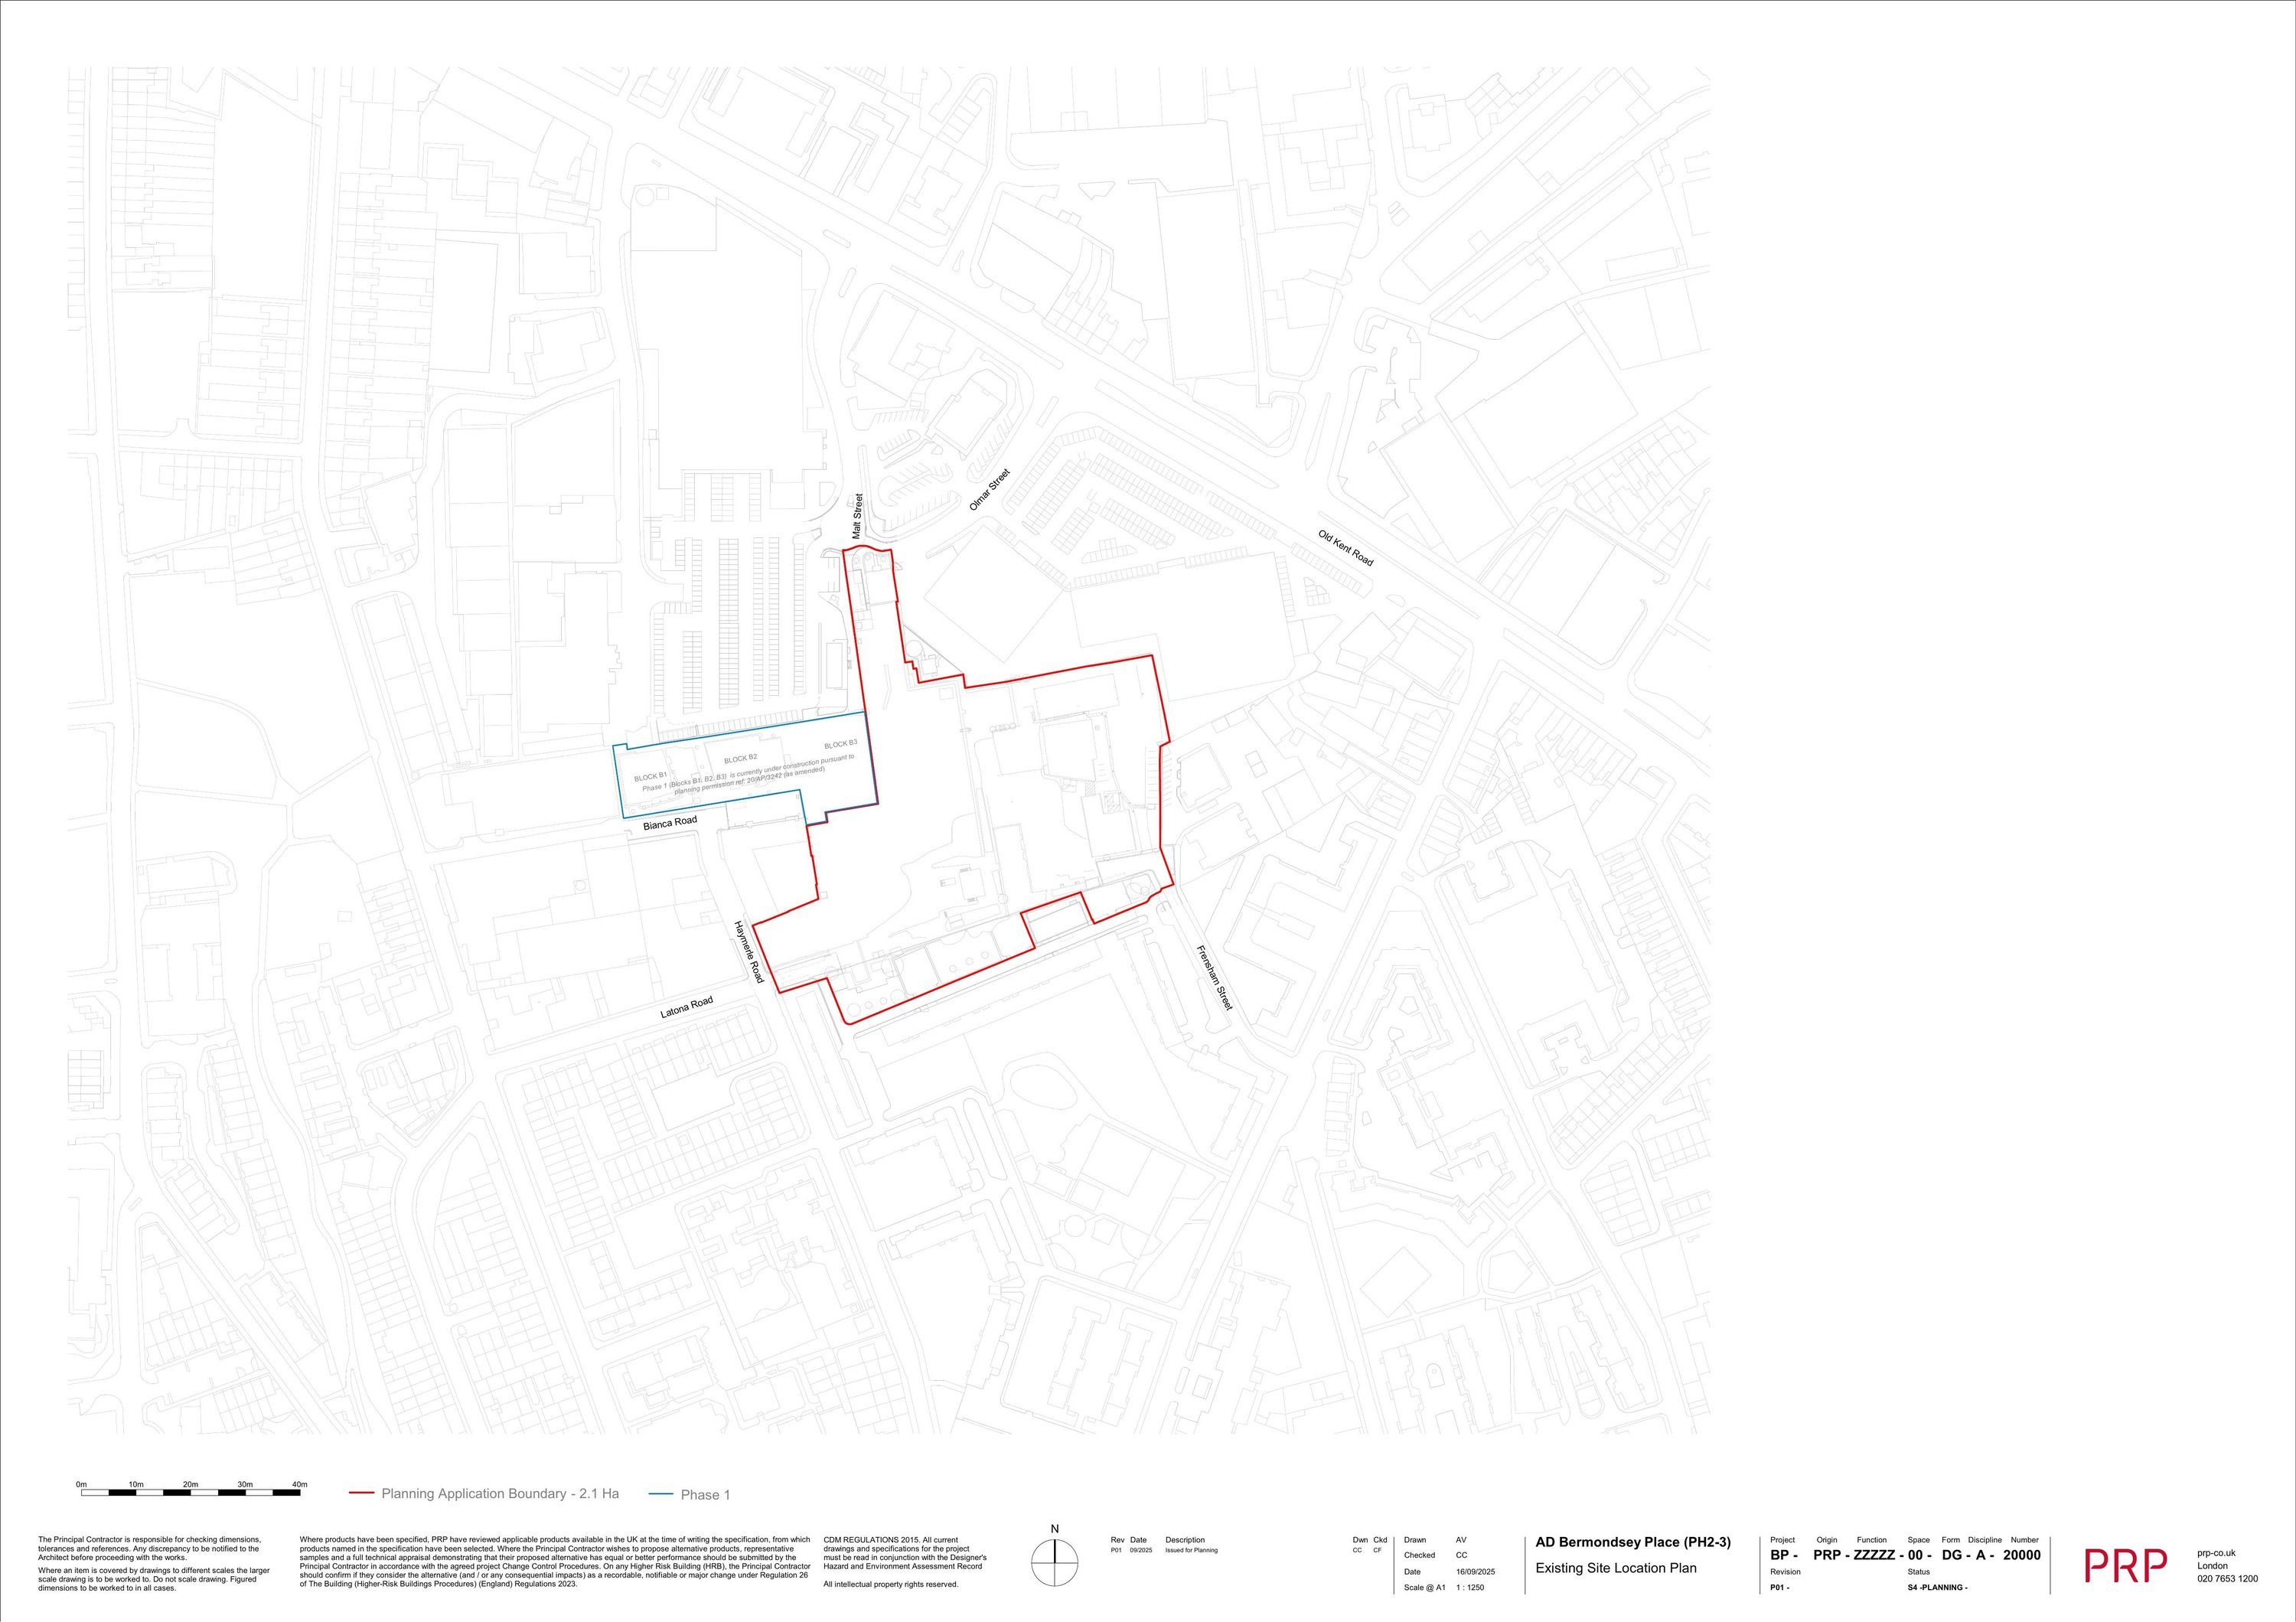
Task: Click the Latona Road label
Action: 687,1007
